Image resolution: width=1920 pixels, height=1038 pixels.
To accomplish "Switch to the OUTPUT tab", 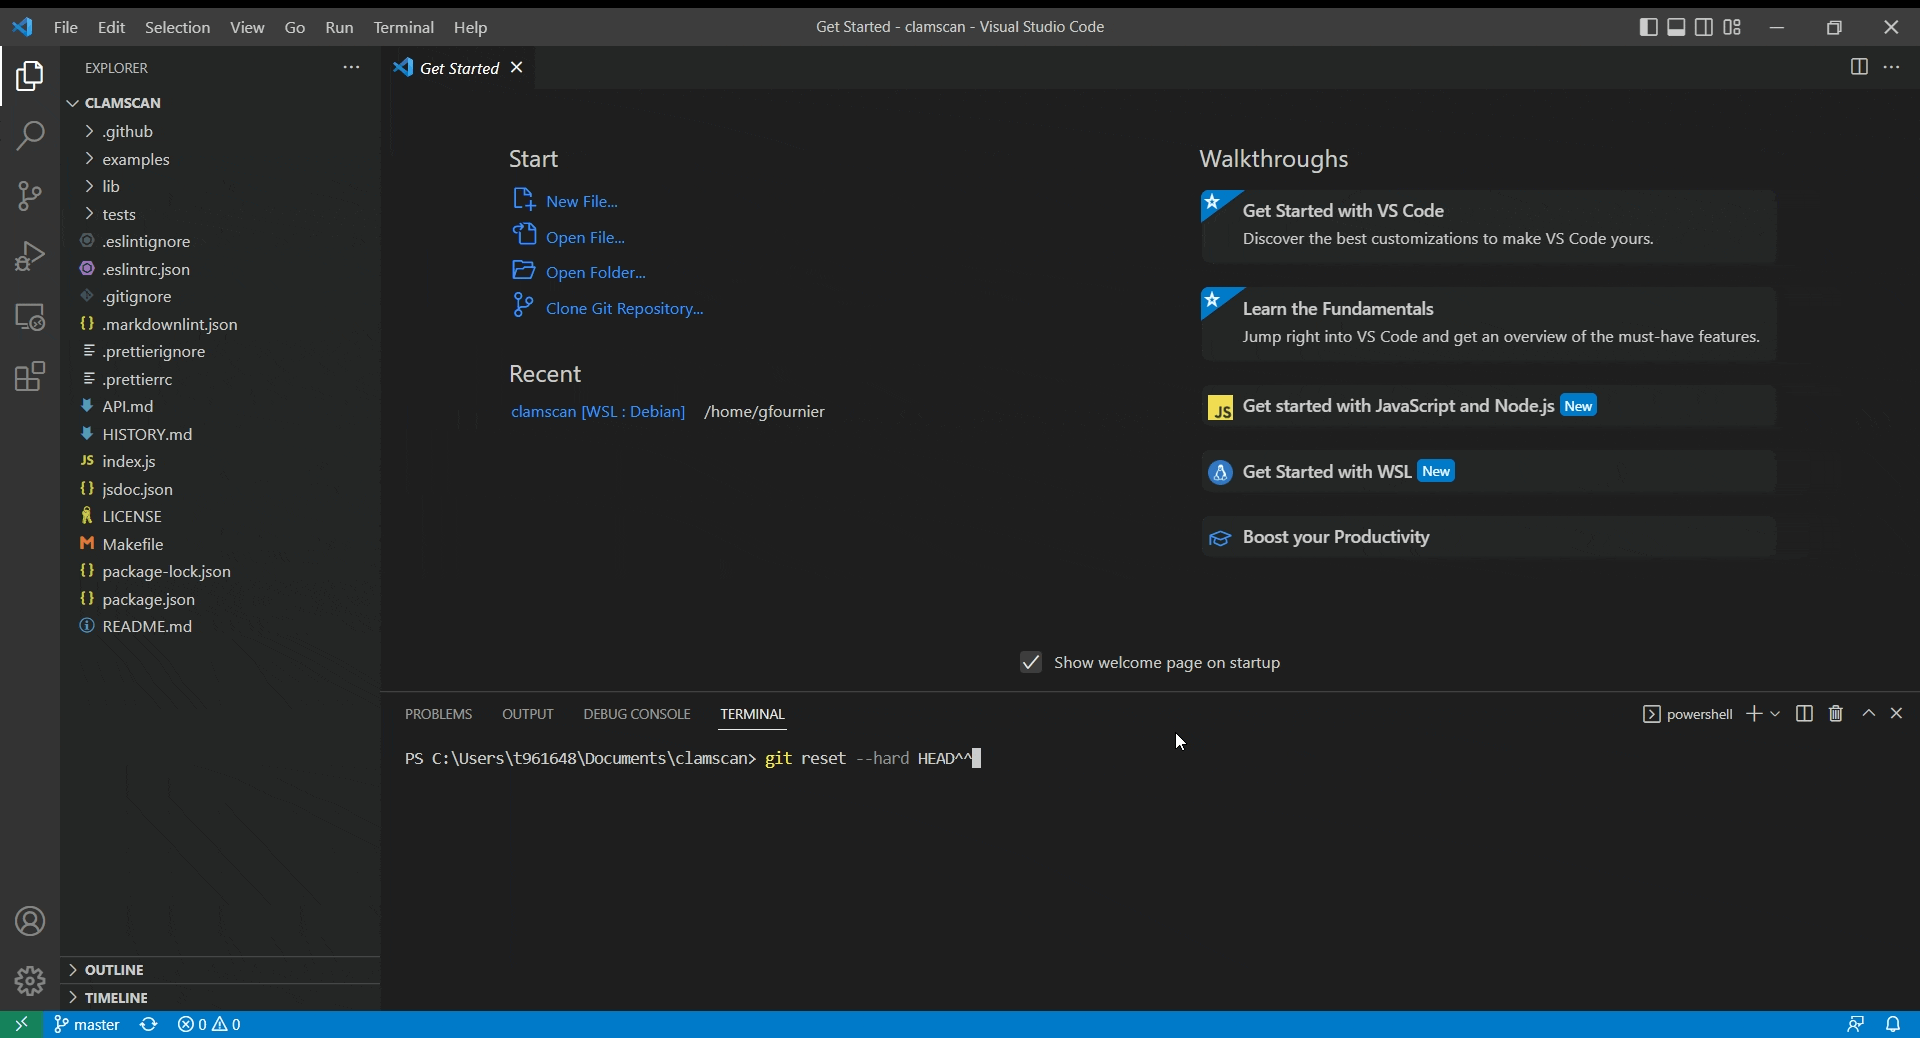I will point(528,714).
